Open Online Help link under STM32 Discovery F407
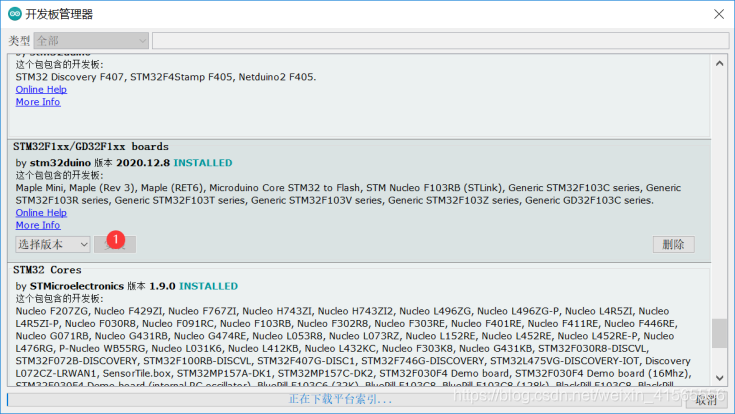 click(41, 90)
